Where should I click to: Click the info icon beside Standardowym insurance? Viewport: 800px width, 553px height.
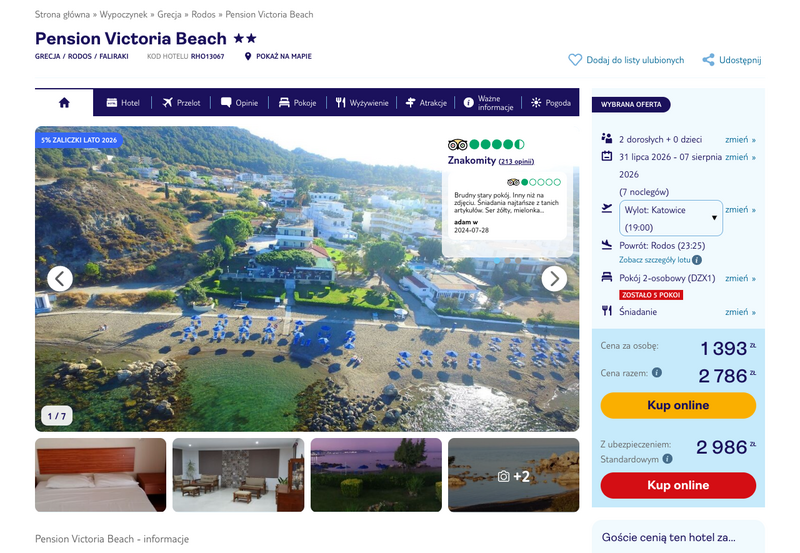click(667, 459)
